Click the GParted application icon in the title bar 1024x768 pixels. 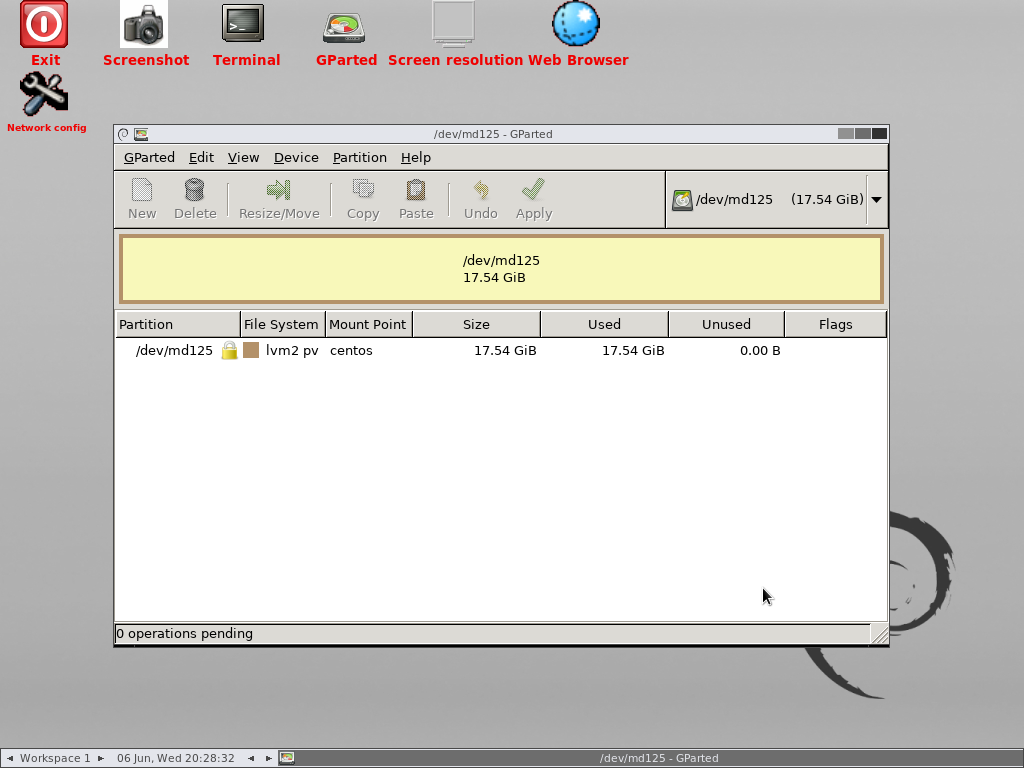point(141,134)
